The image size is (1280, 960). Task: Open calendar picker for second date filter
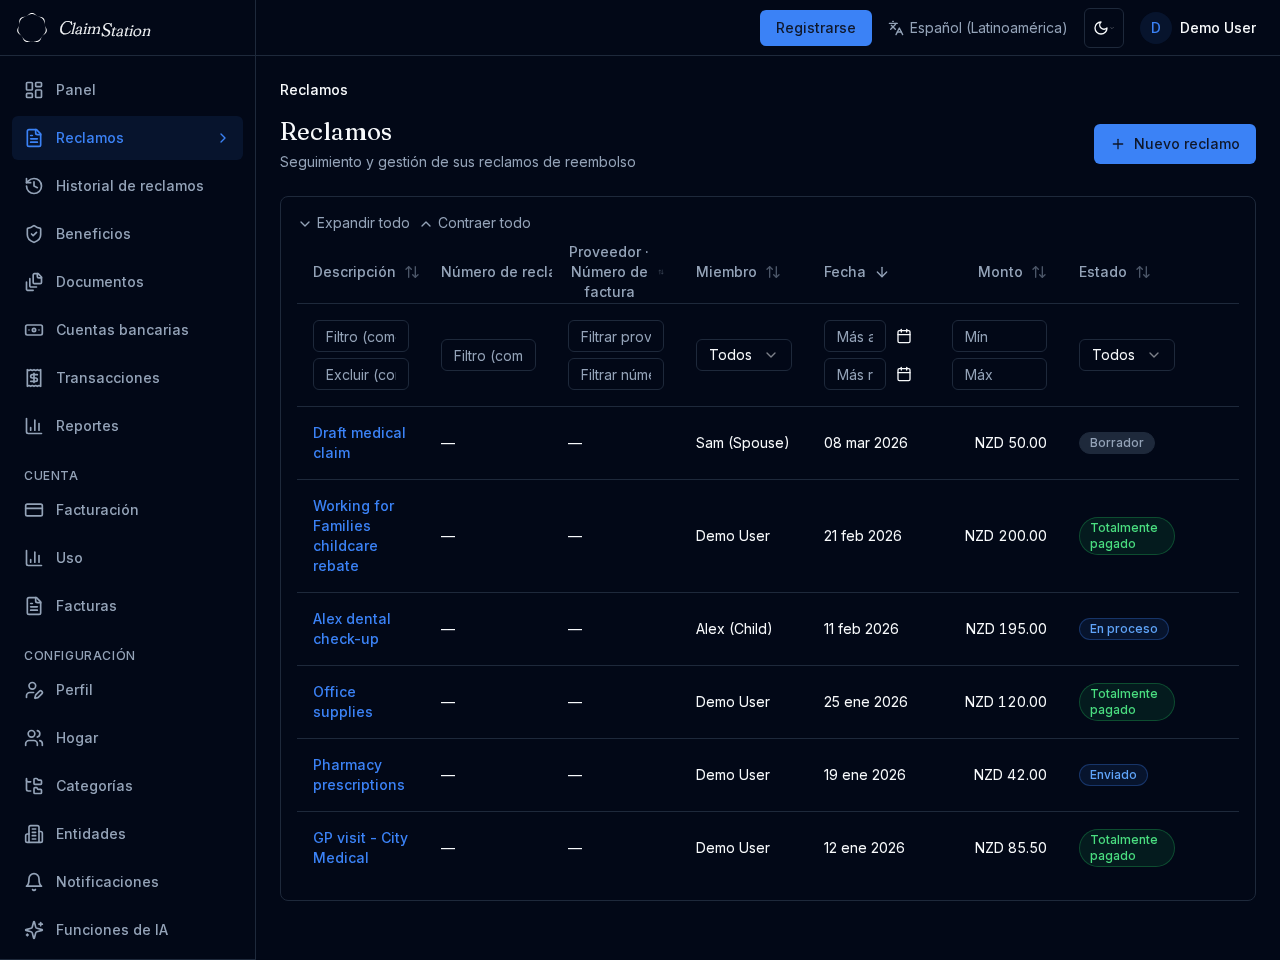[x=904, y=374]
